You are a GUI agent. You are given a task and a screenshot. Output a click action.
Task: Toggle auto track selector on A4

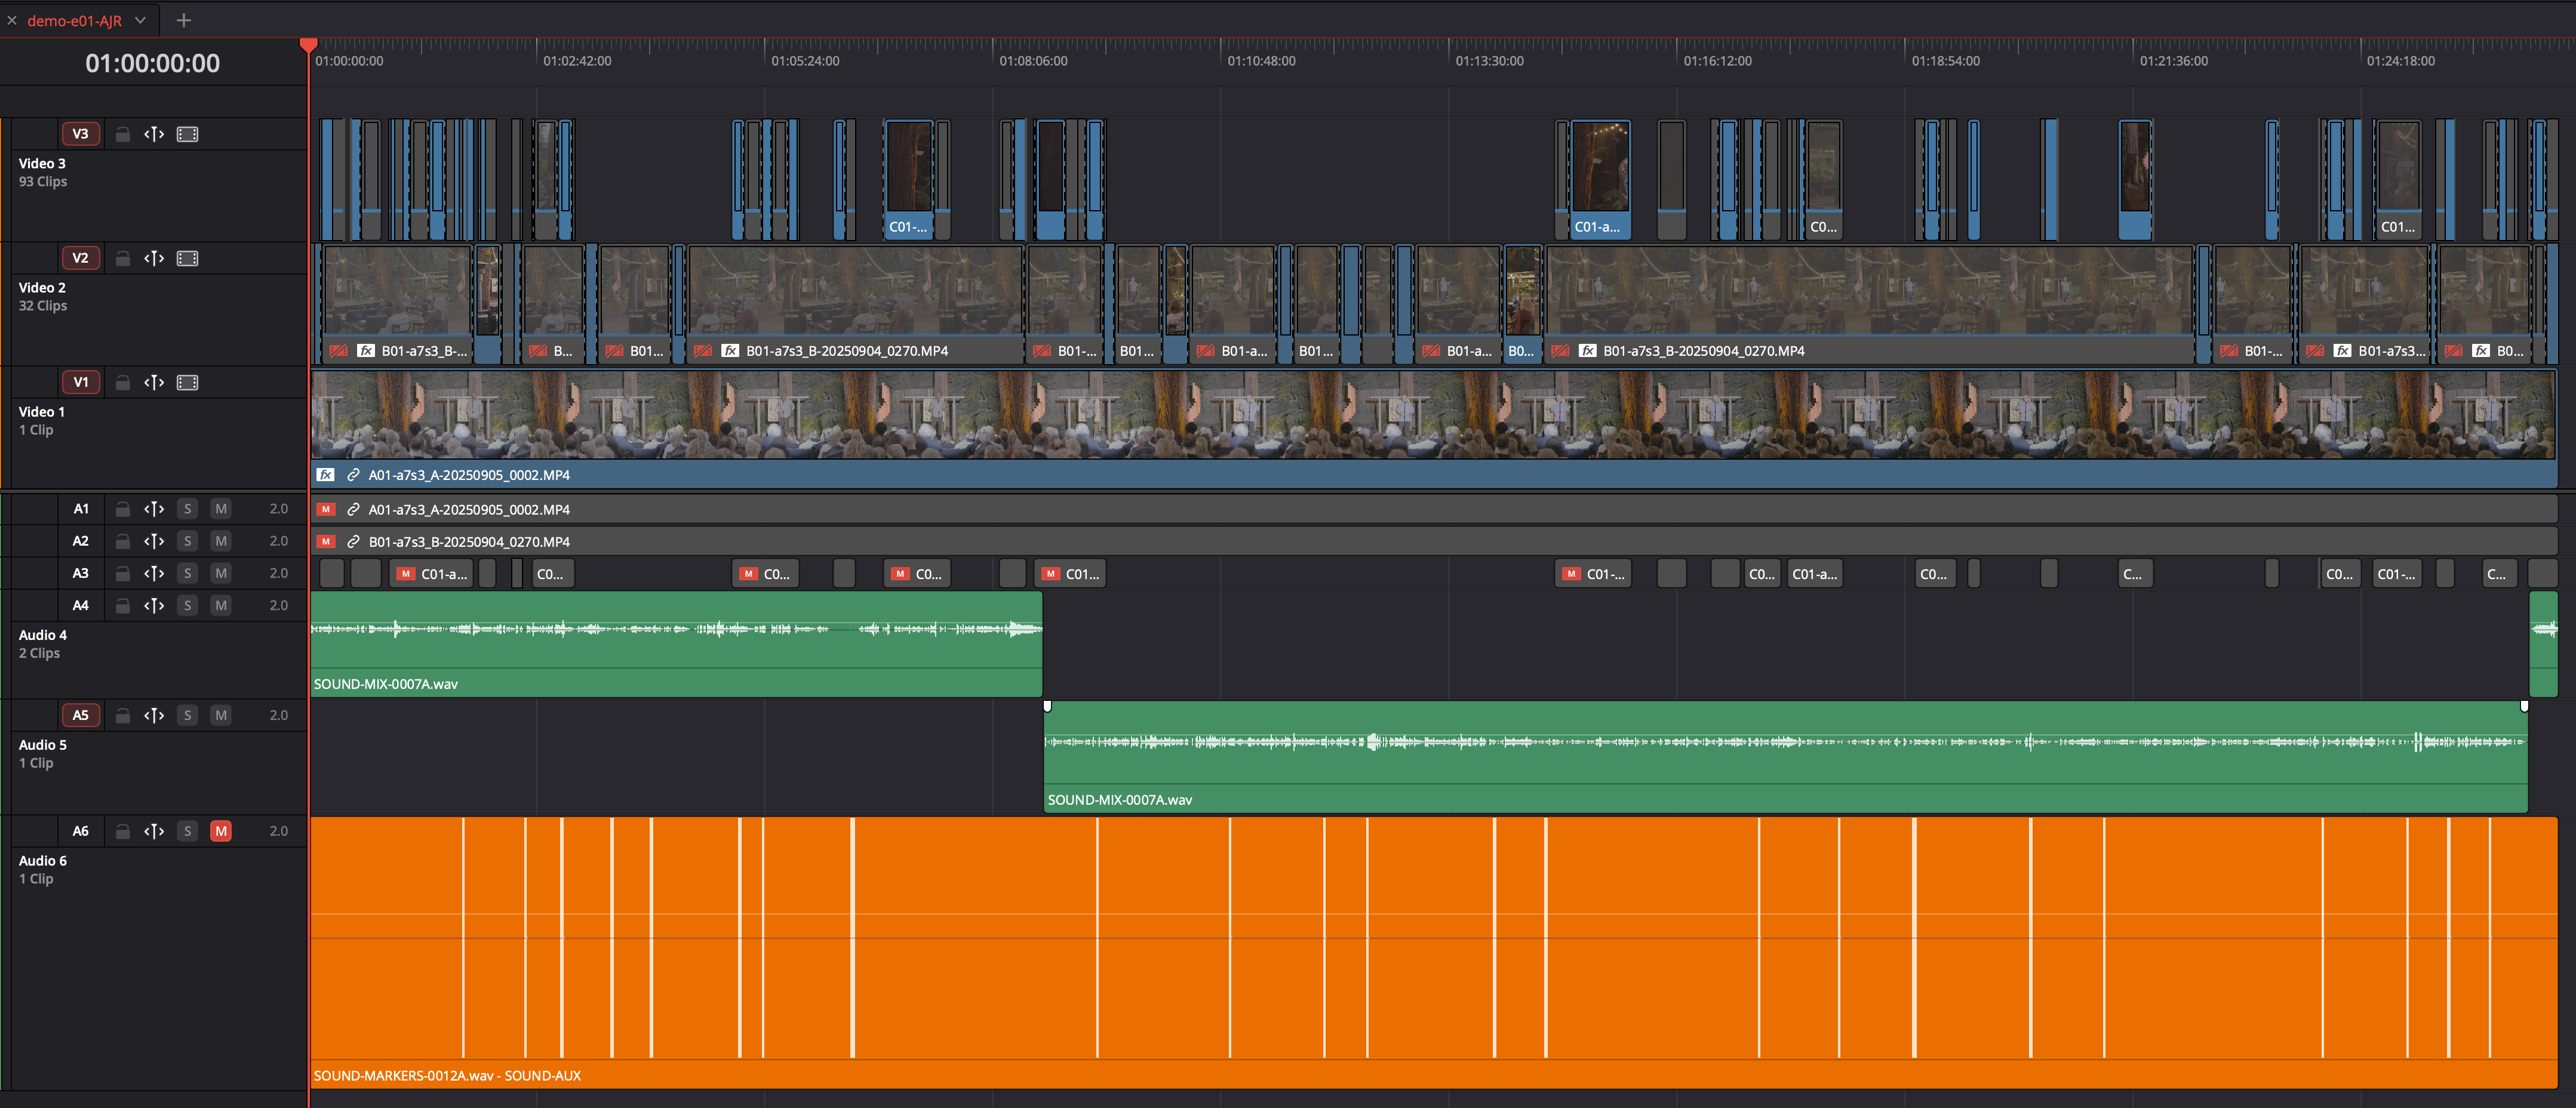(x=153, y=605)
